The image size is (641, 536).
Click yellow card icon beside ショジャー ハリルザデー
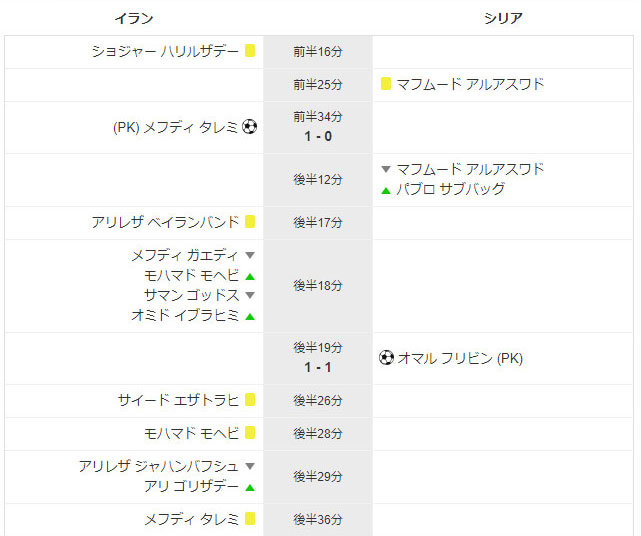[250, 51]
